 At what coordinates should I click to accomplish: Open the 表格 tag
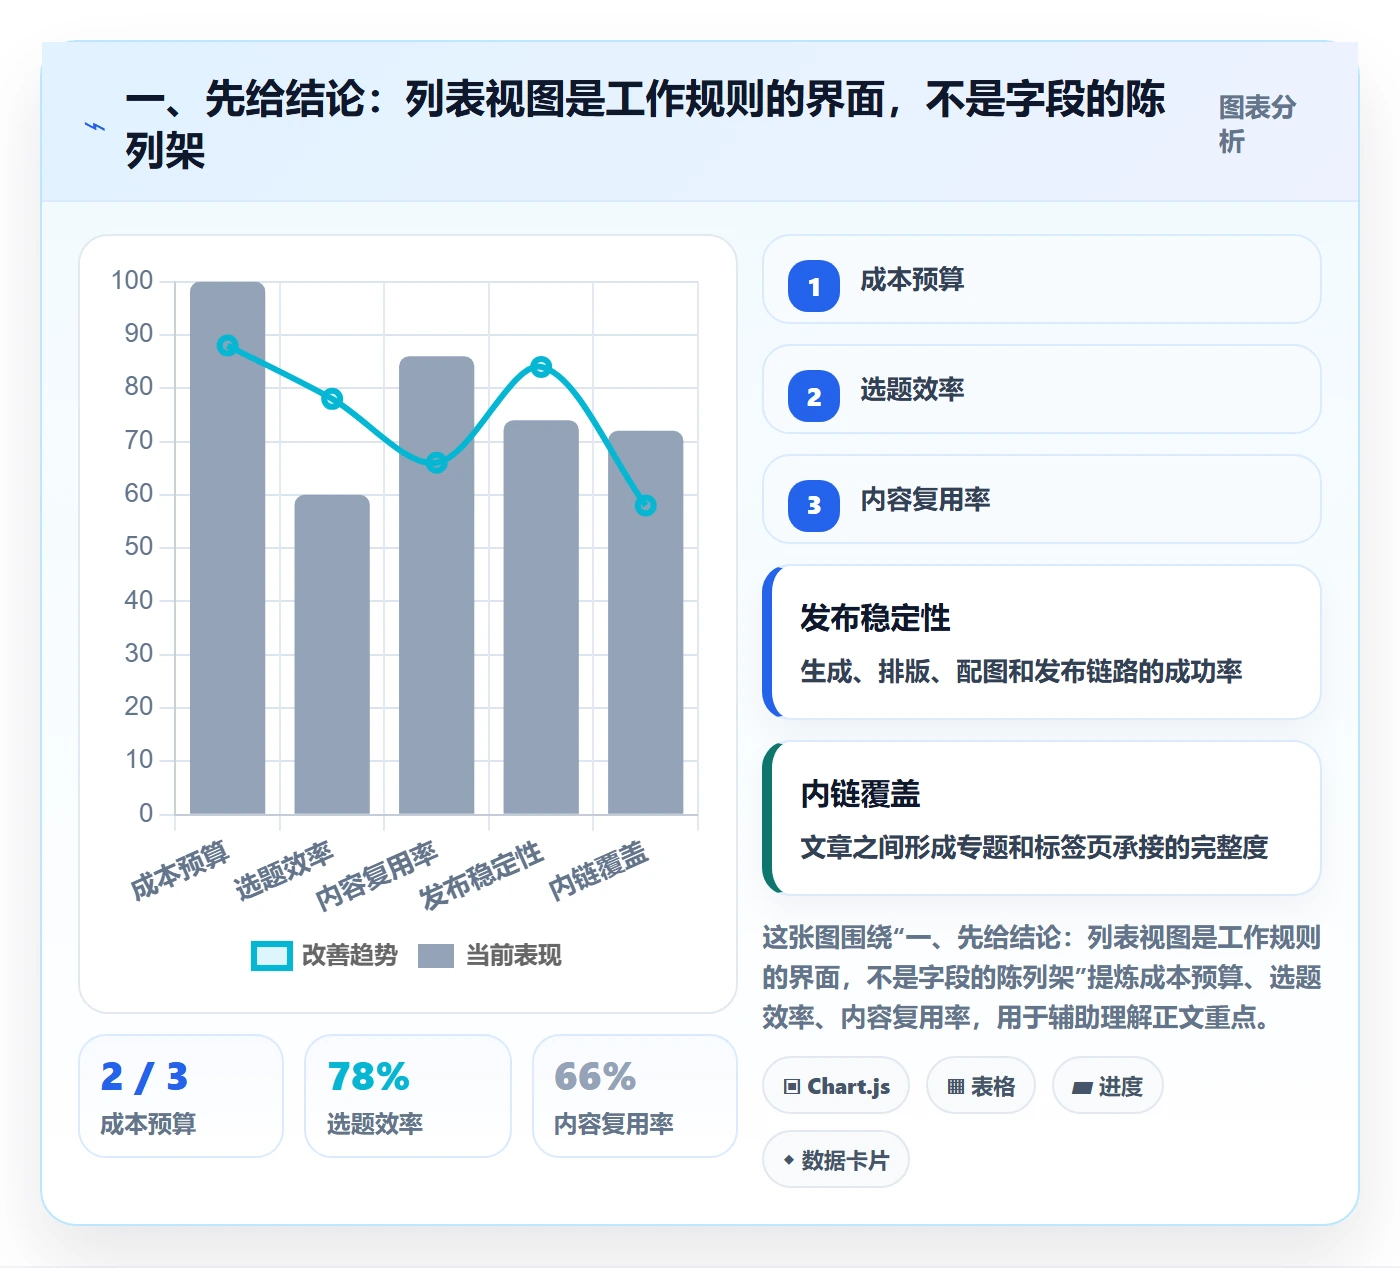coord(981,1085)
